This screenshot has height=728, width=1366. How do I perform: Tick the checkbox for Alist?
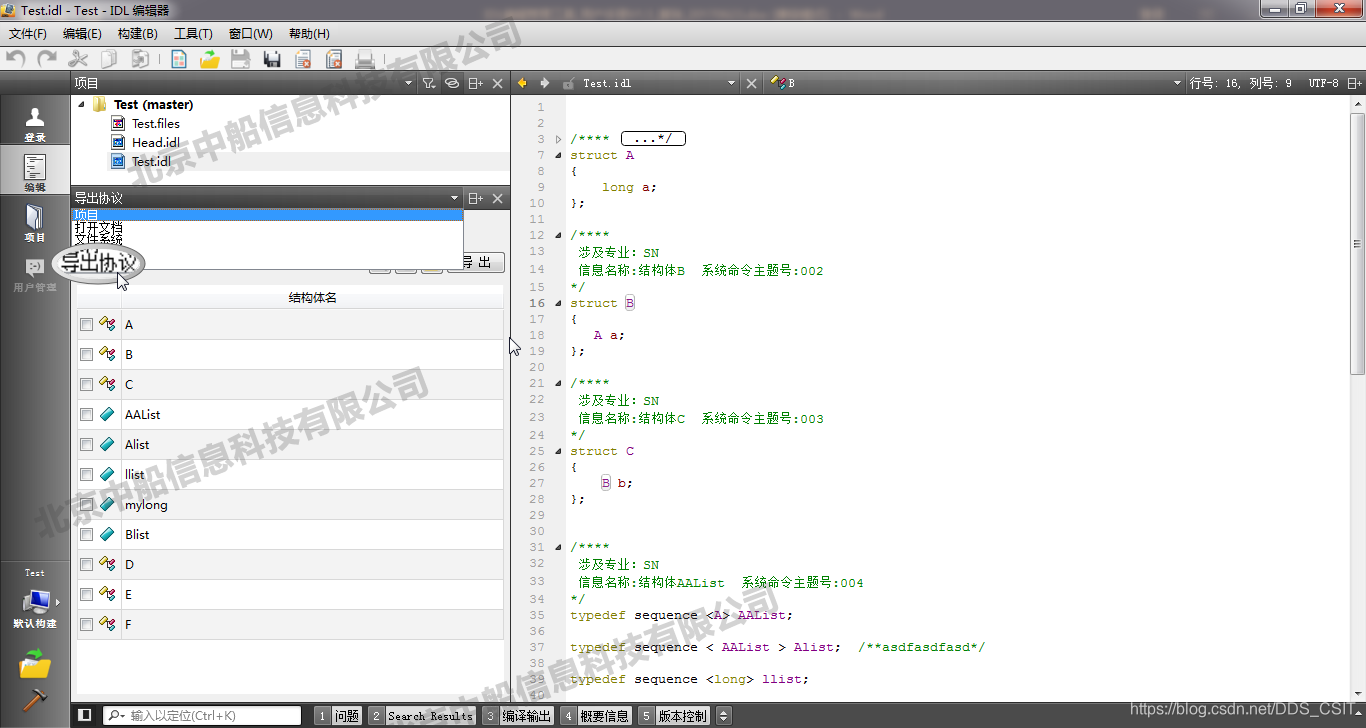(87, 444)
